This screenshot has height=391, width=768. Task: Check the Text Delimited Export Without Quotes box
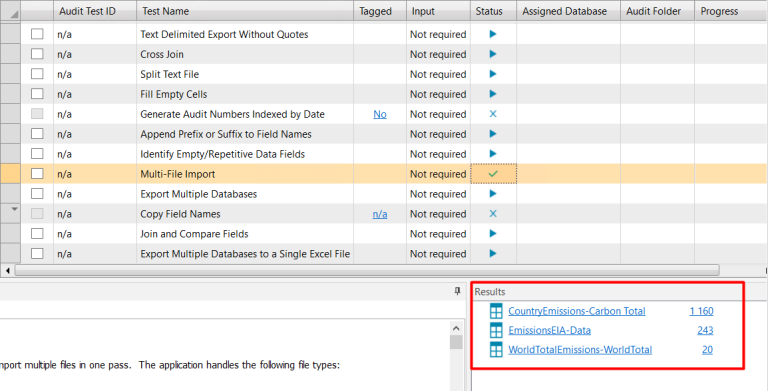click(x=37, y=34)
